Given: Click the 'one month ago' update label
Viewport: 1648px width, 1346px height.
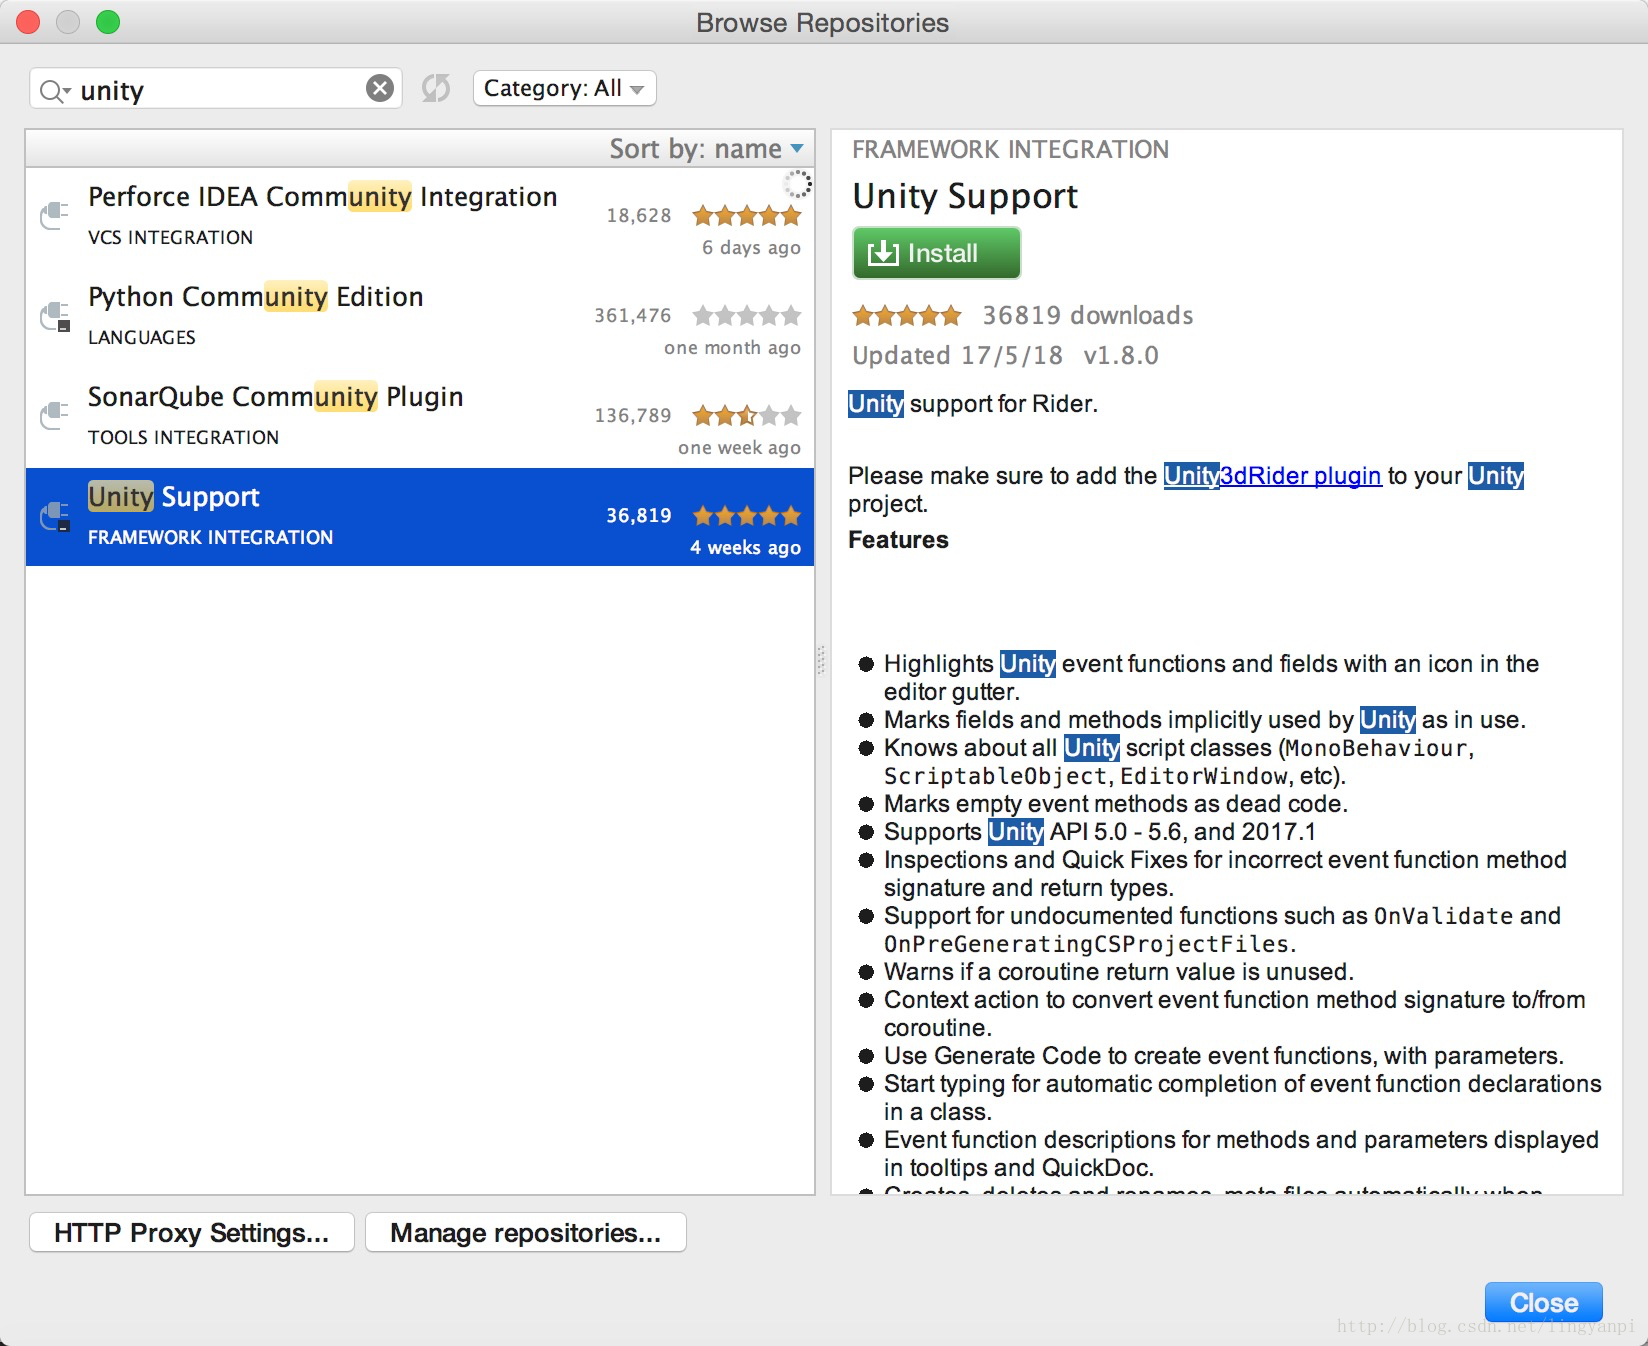Looking at the screenshot, I should (x=732, y=347).
